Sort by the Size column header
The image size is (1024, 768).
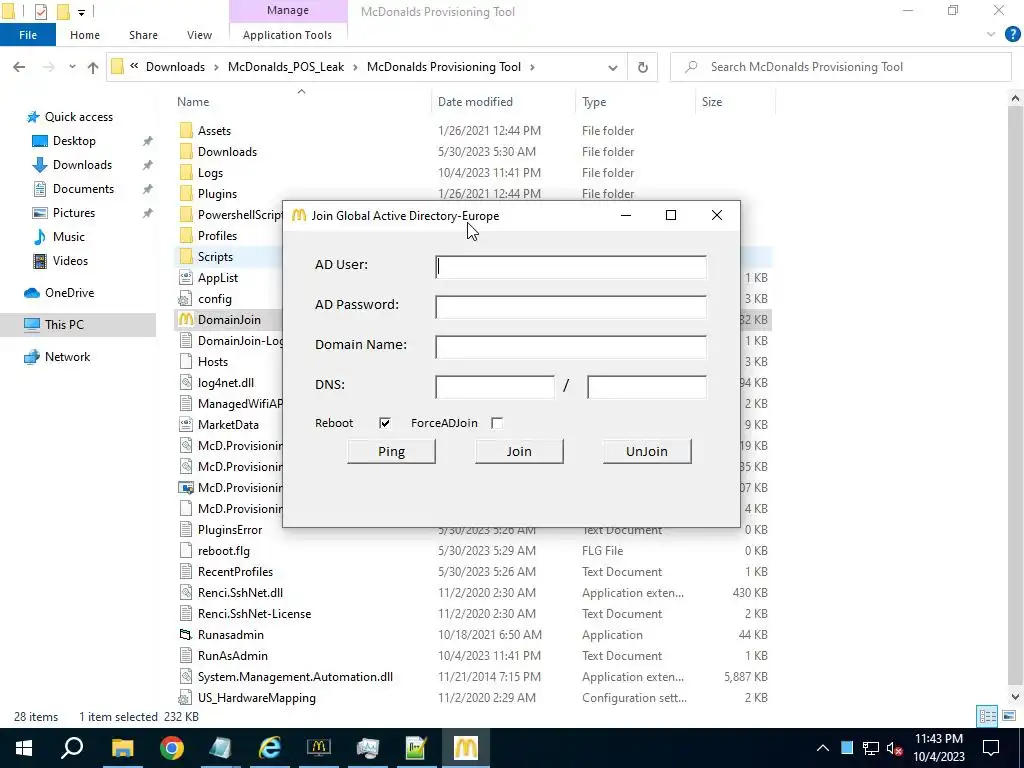pyautogui.click(x=712, y=102)
